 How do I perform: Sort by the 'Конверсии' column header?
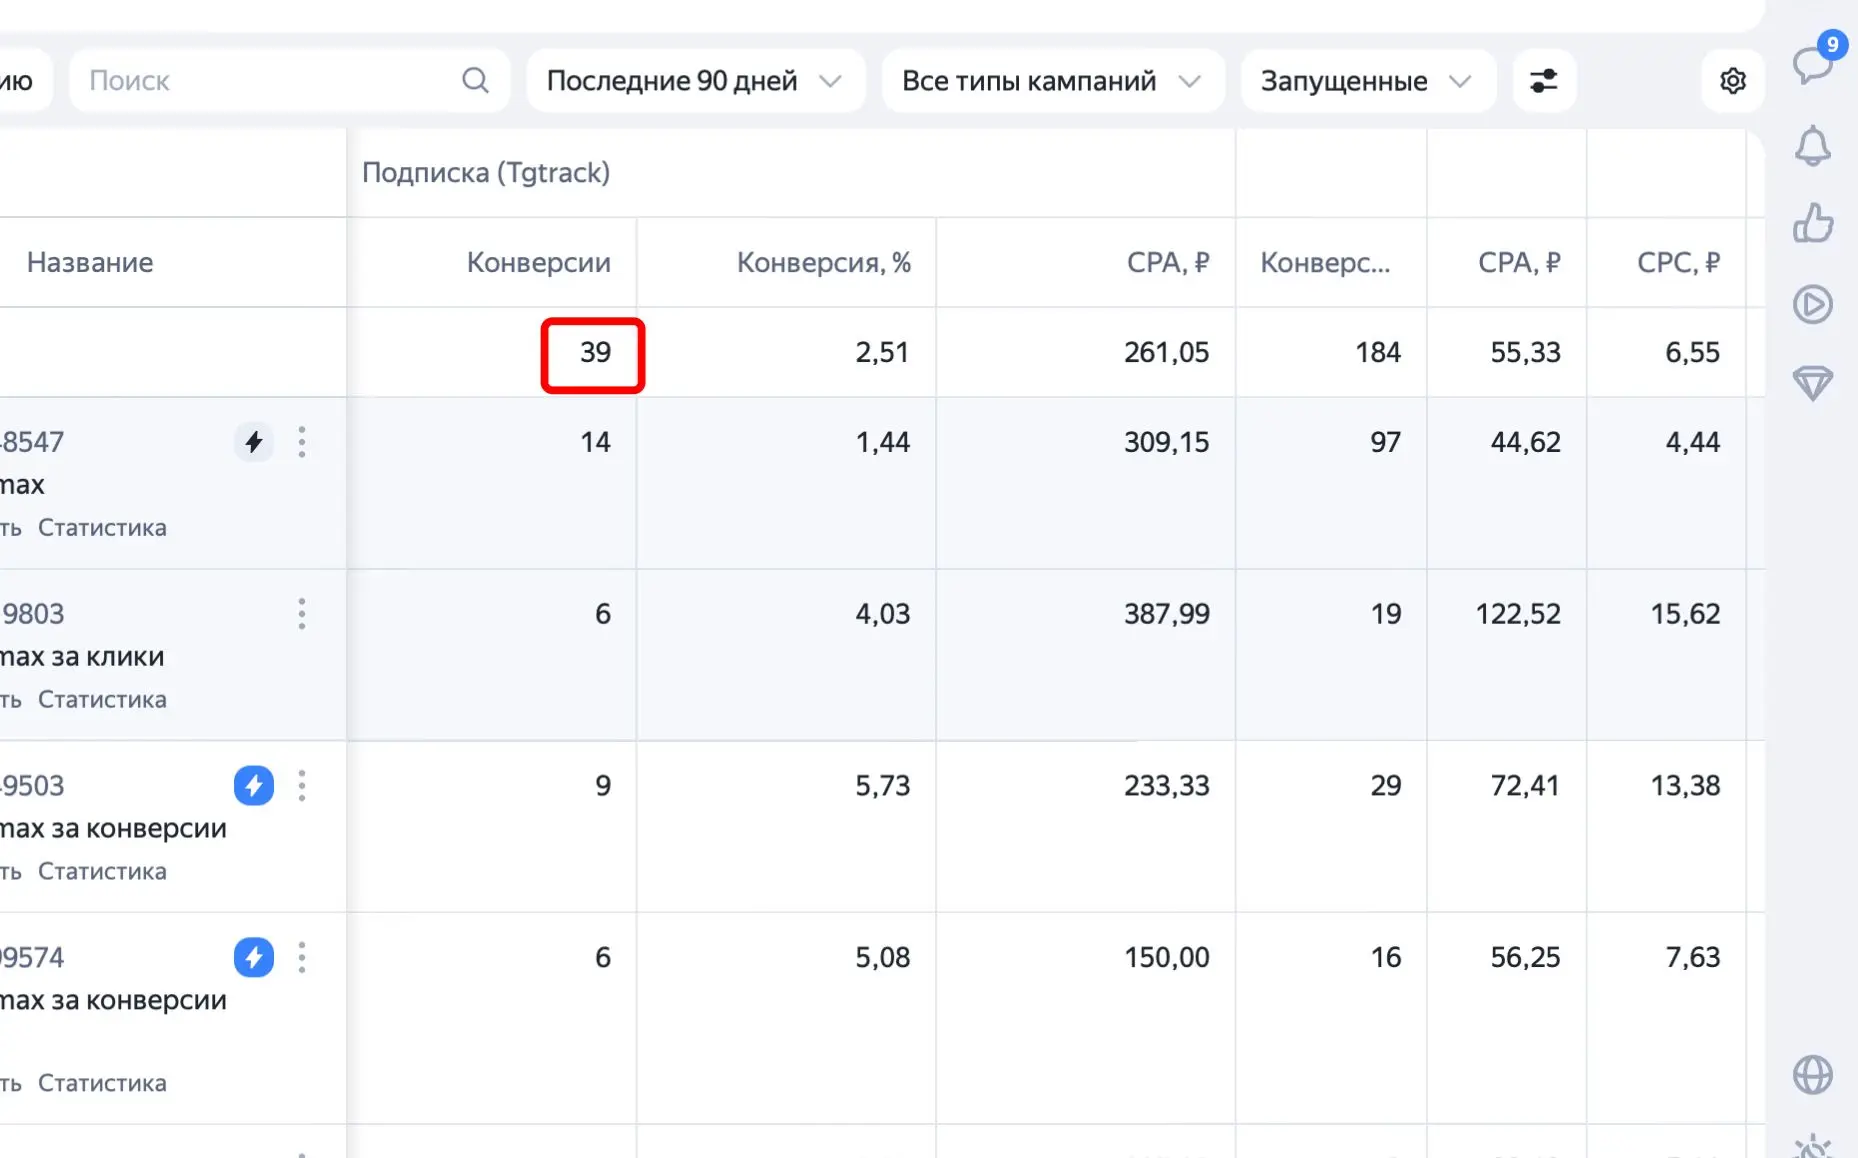[x=538, y=262]
